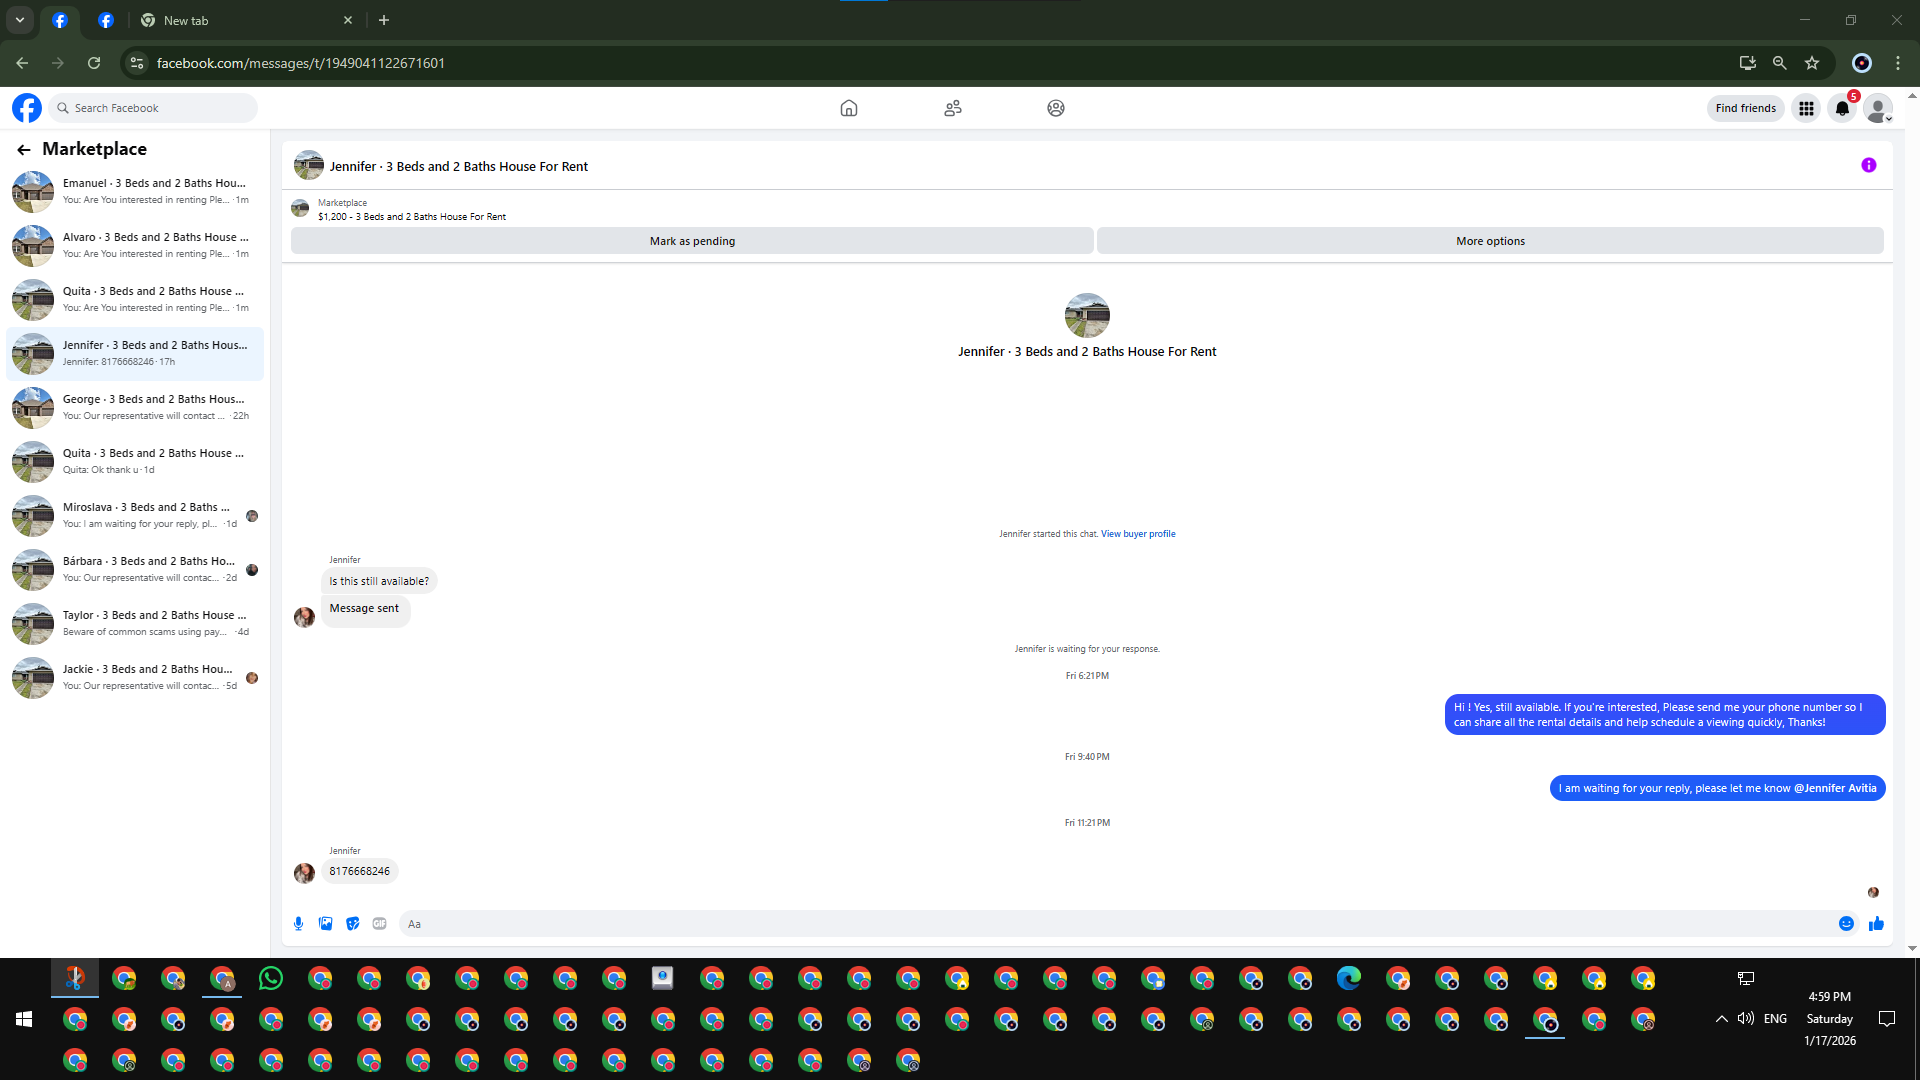The image size is (1920, 1080).
Task: Open Chrome tab search dropdown arrow
Action: click(x=19, y=20)
